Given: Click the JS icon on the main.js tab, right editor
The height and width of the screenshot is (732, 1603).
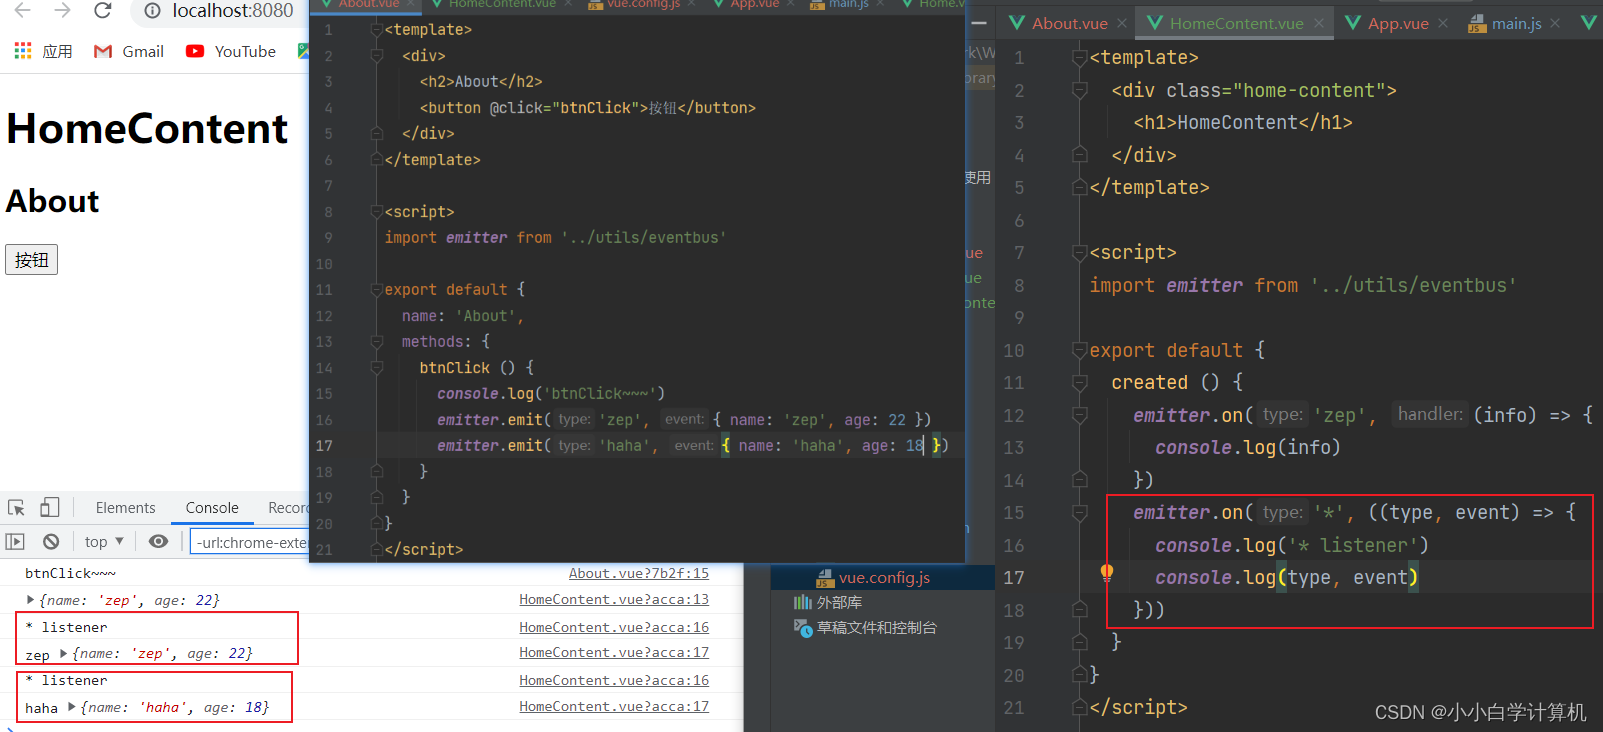Looking at the screenshot, I should click(x=1477, y=23).
